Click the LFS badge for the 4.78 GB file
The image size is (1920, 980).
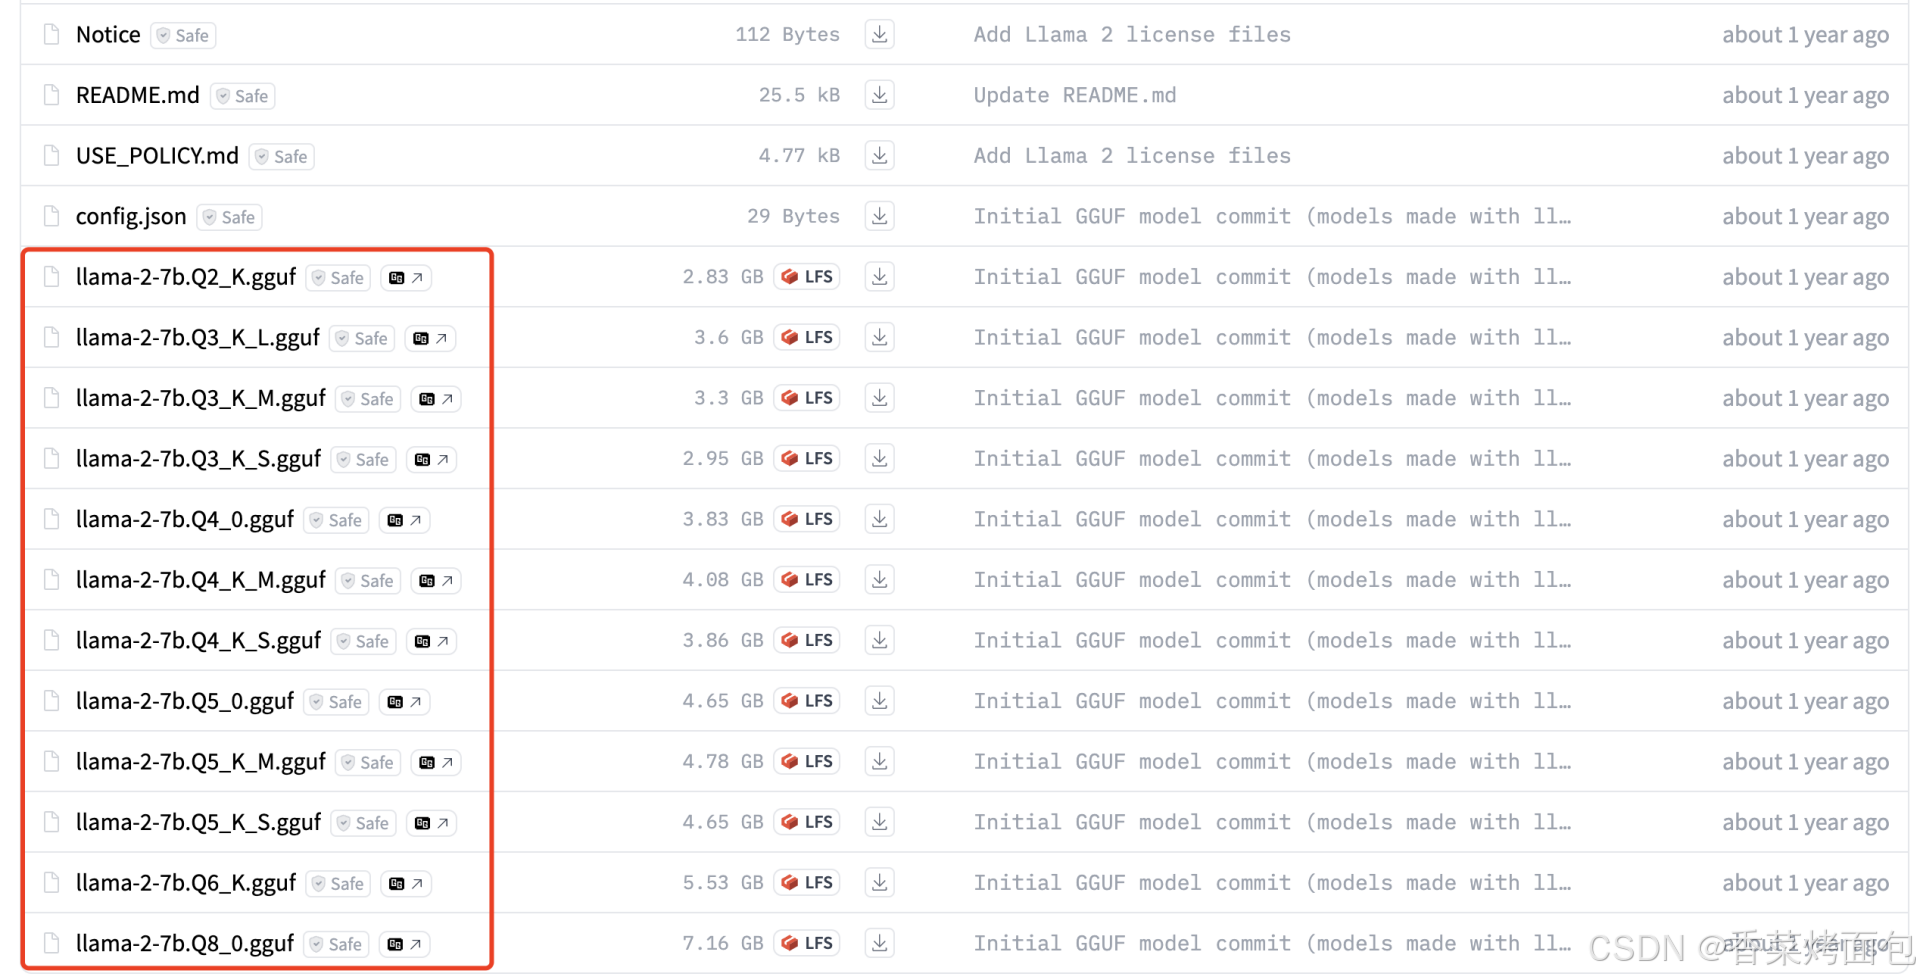(x=807, y=762)
